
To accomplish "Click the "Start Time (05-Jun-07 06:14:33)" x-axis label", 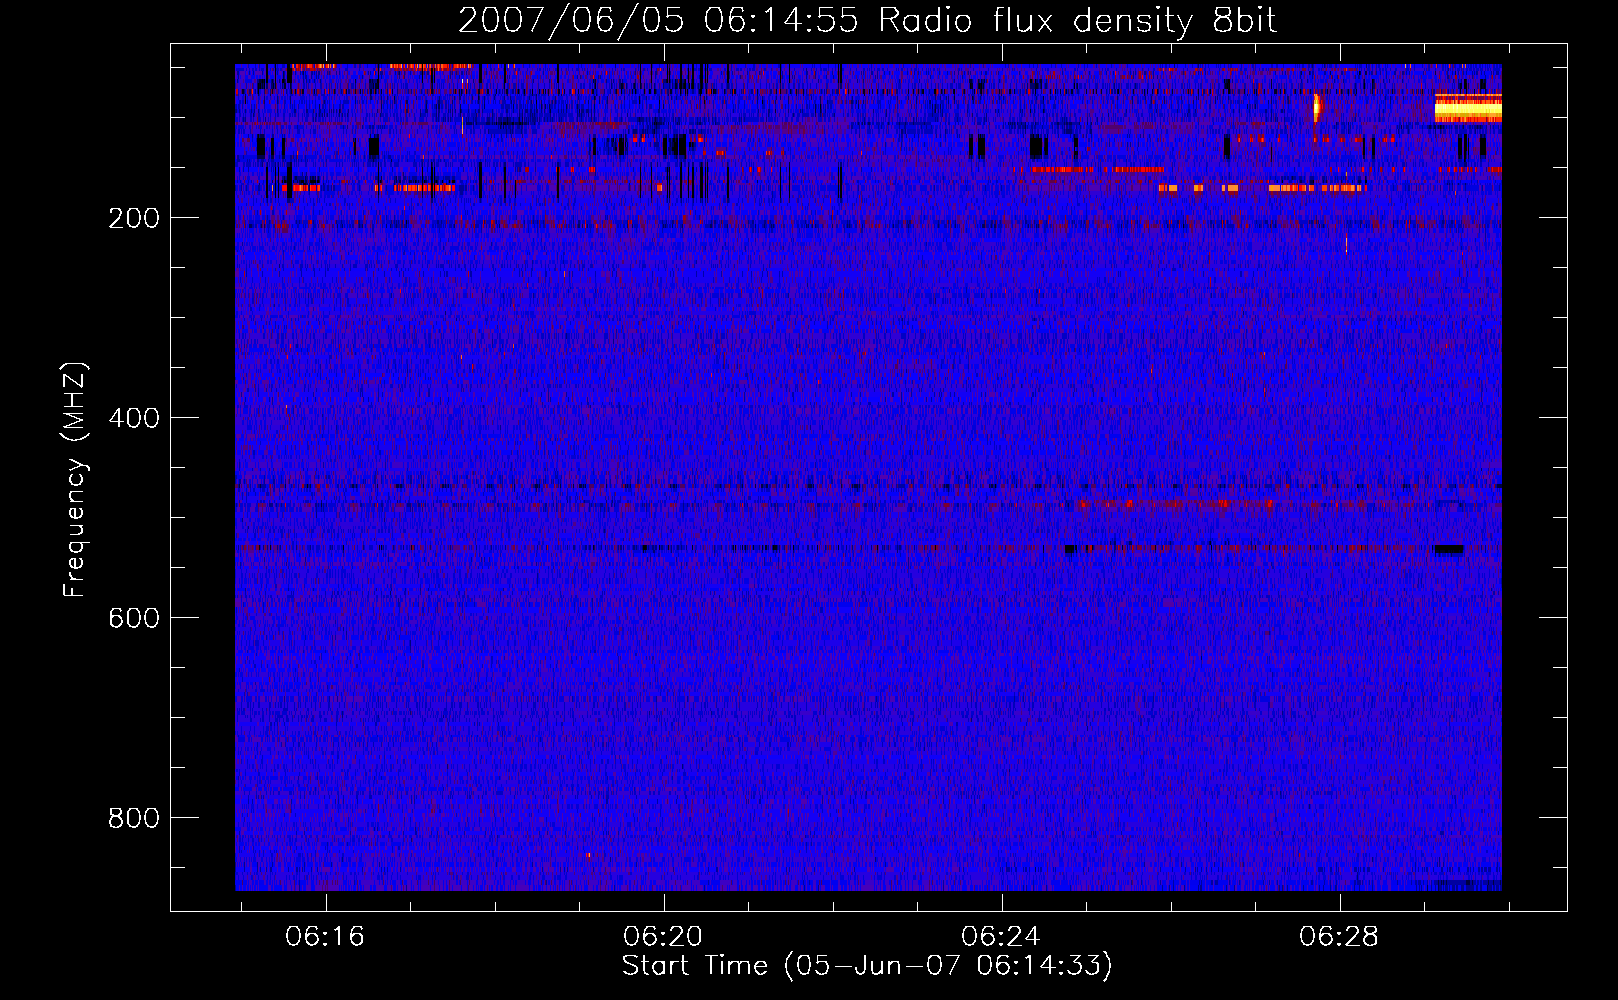I will pyautogui.click(x=867, y=966).
